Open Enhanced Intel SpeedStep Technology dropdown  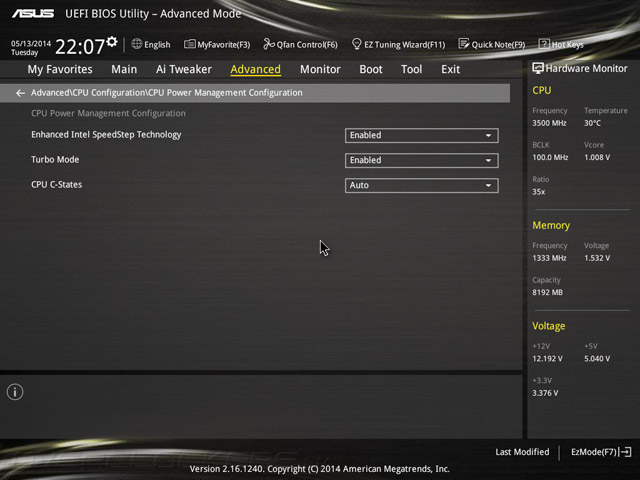(x=421, y=136)
